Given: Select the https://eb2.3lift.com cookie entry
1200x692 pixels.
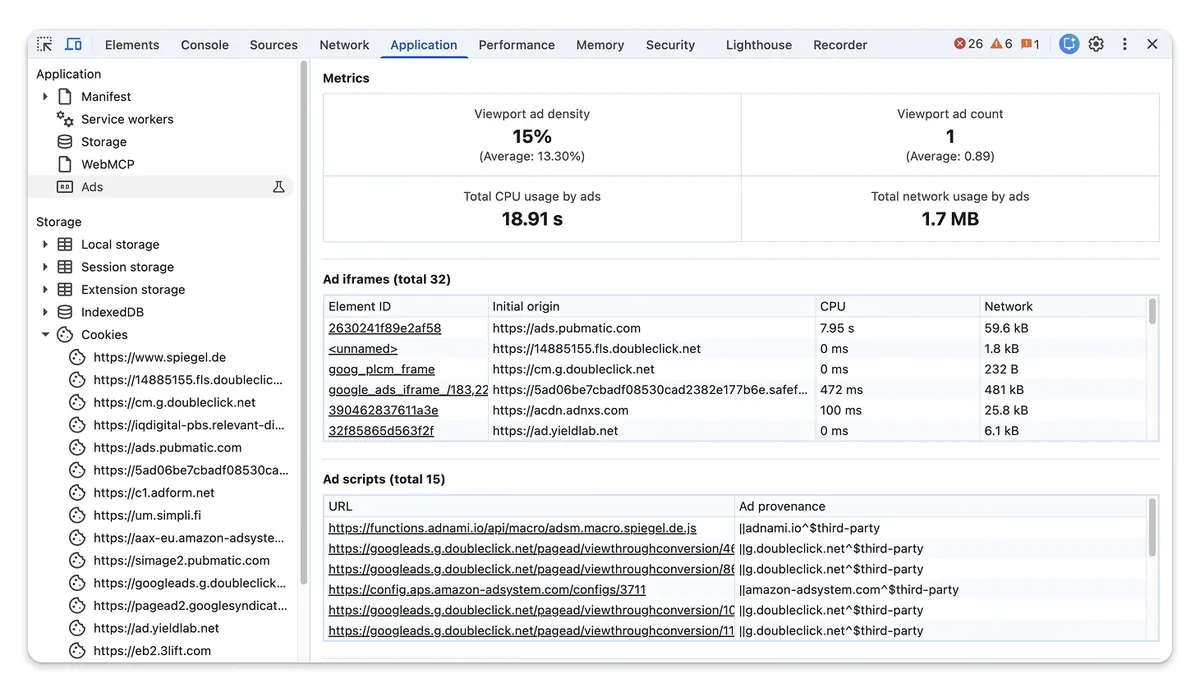Looking at the screenshot, I should [152, 651].
